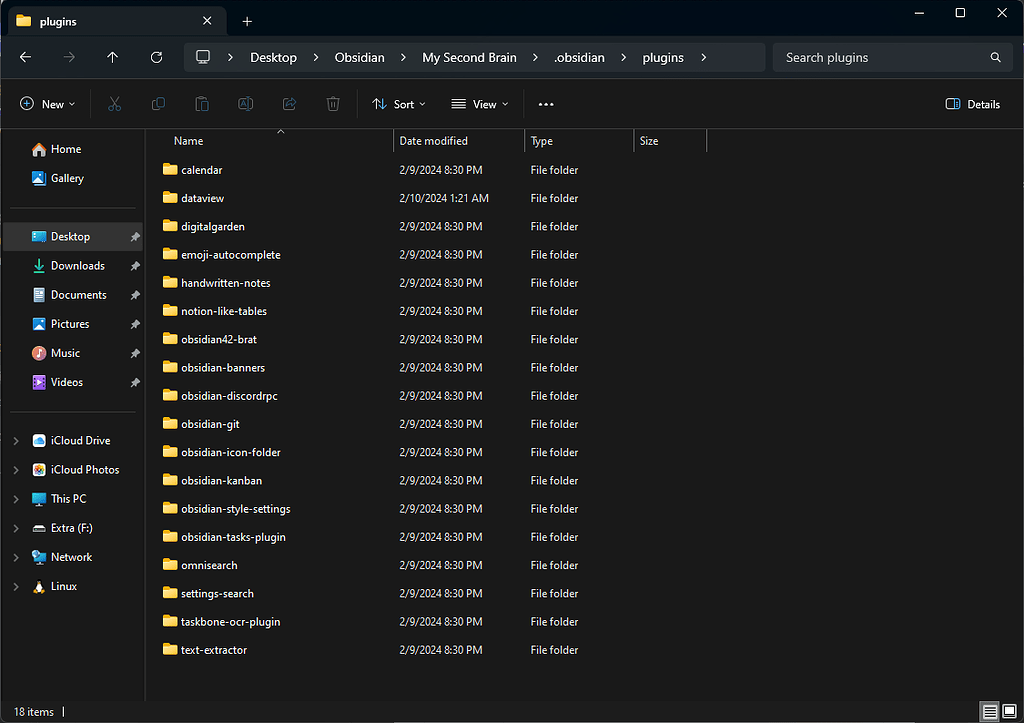Cut the selection using the scissors icon
The image size is (1024, 723).
point(115,104)
